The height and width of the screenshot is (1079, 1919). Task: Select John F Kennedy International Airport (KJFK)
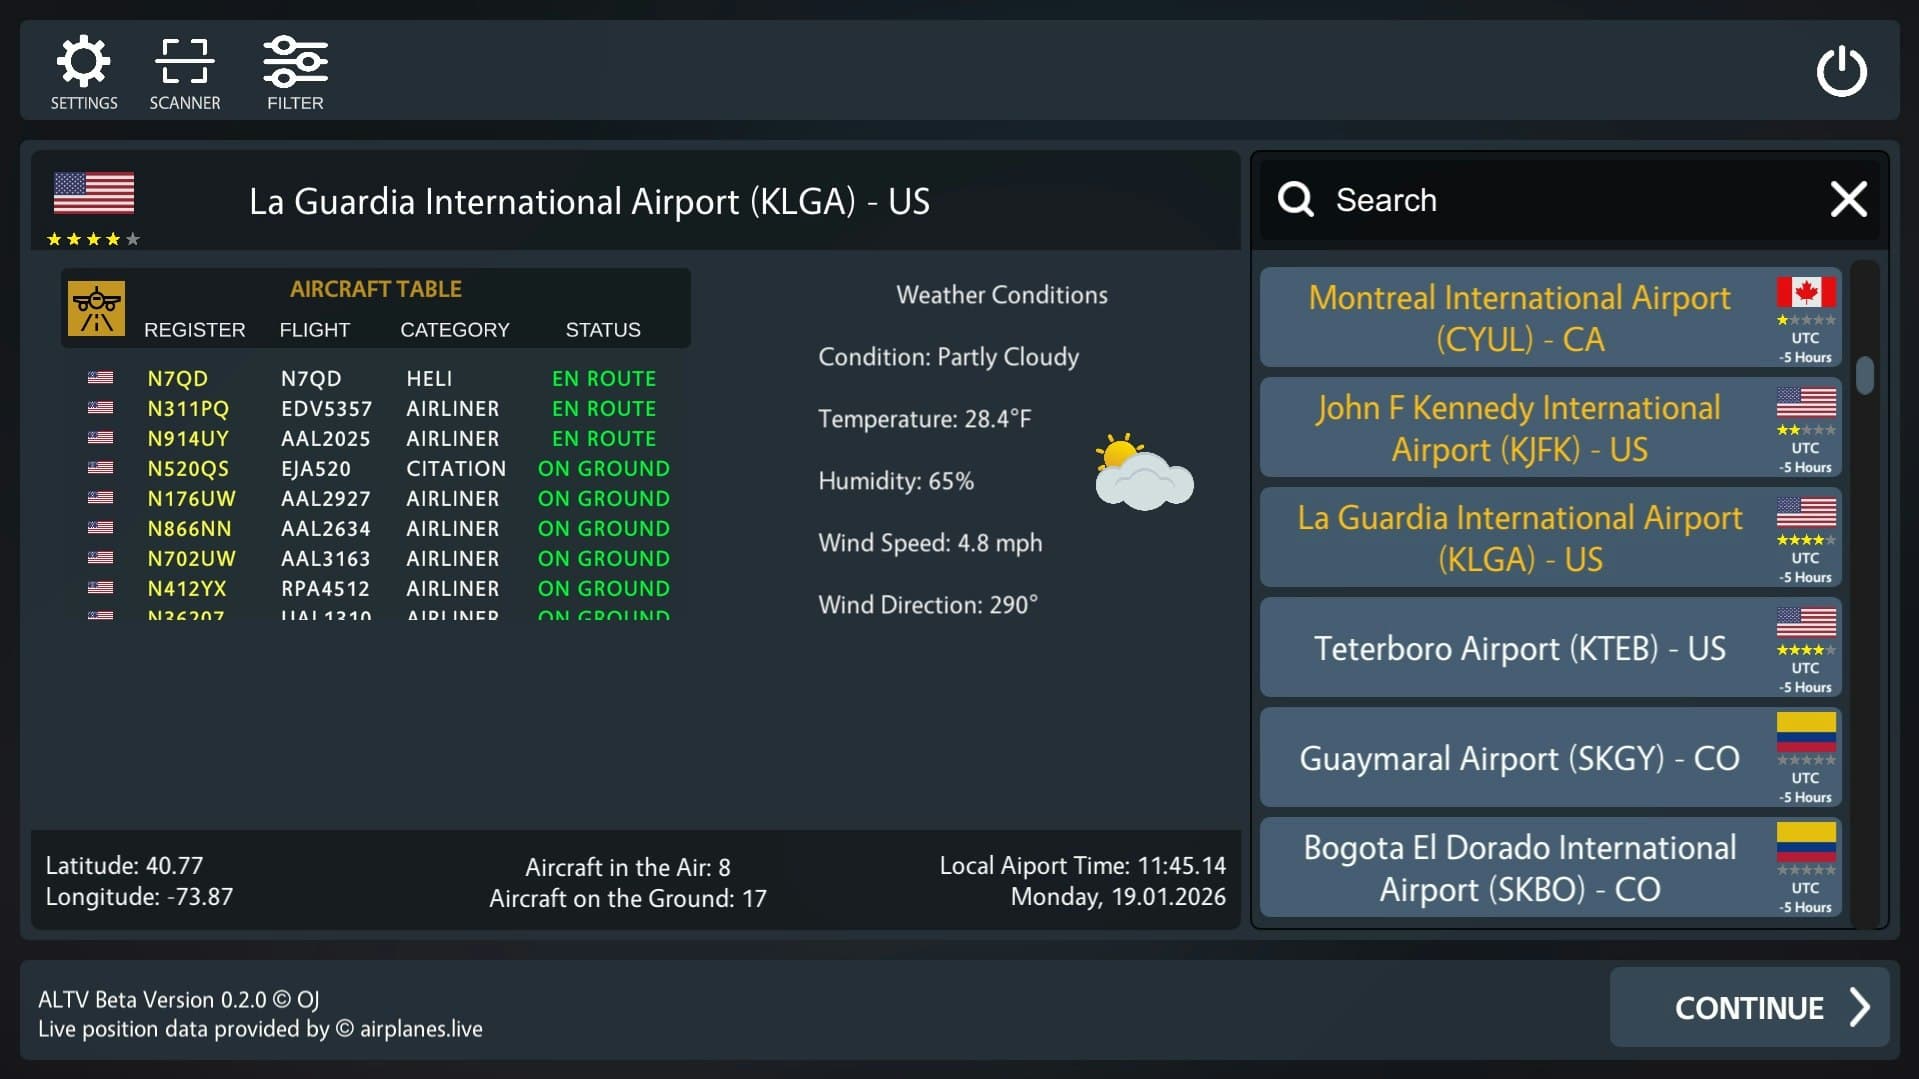(x=1520, y=427)
